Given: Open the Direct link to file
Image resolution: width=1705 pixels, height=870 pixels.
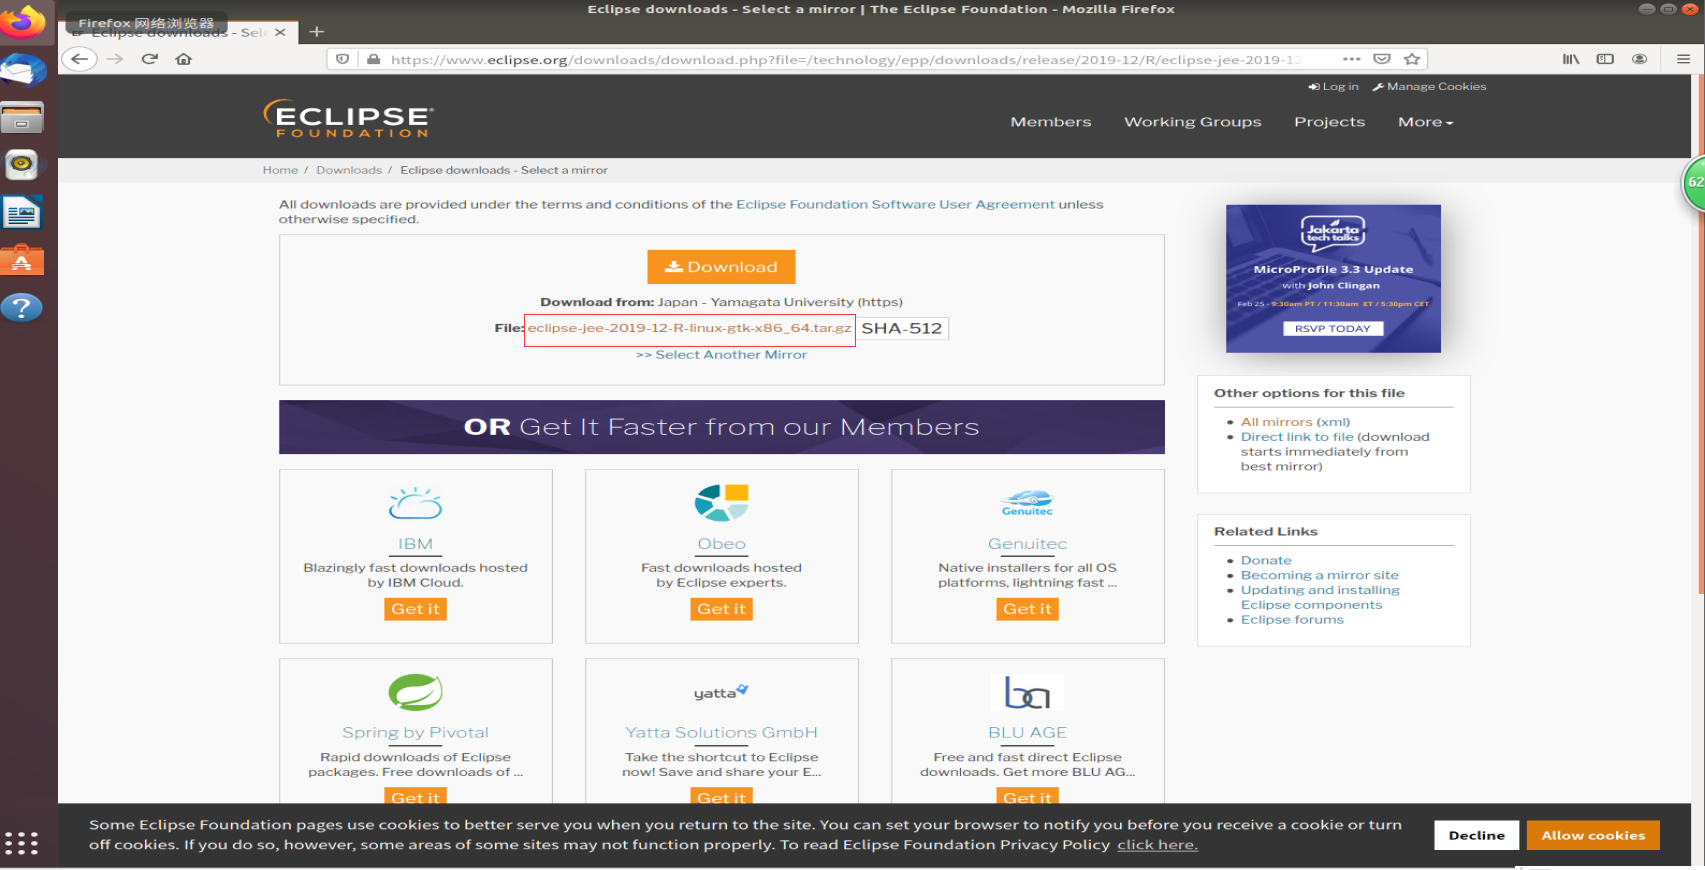Looking at the screenshot, I should [1297, 437].
